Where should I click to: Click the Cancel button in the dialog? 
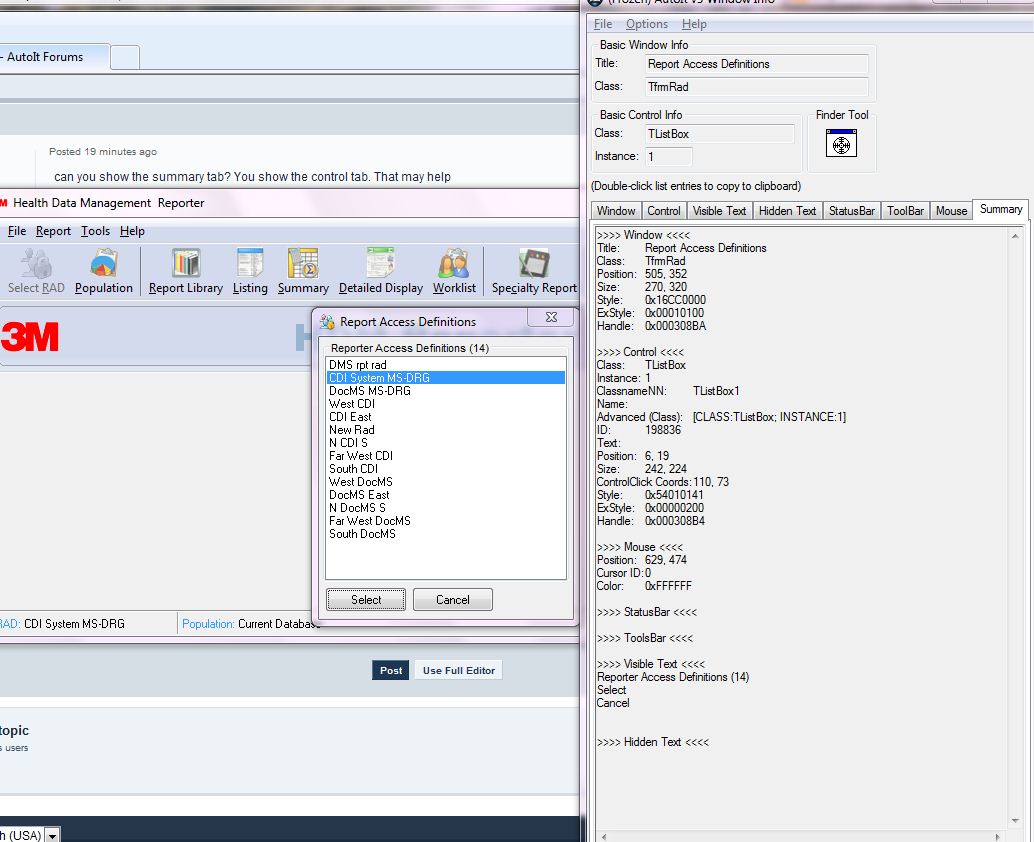452,599
